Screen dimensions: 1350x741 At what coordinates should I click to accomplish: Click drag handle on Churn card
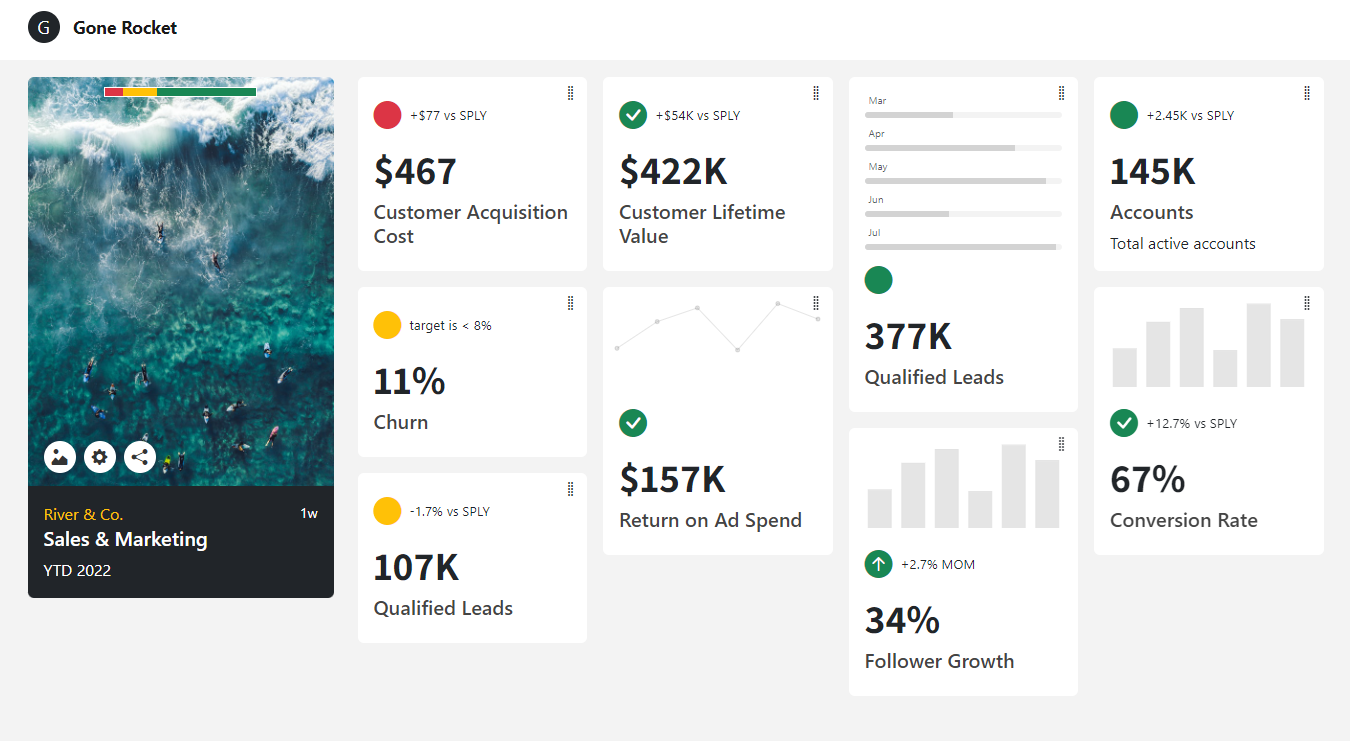pos(570,303)
